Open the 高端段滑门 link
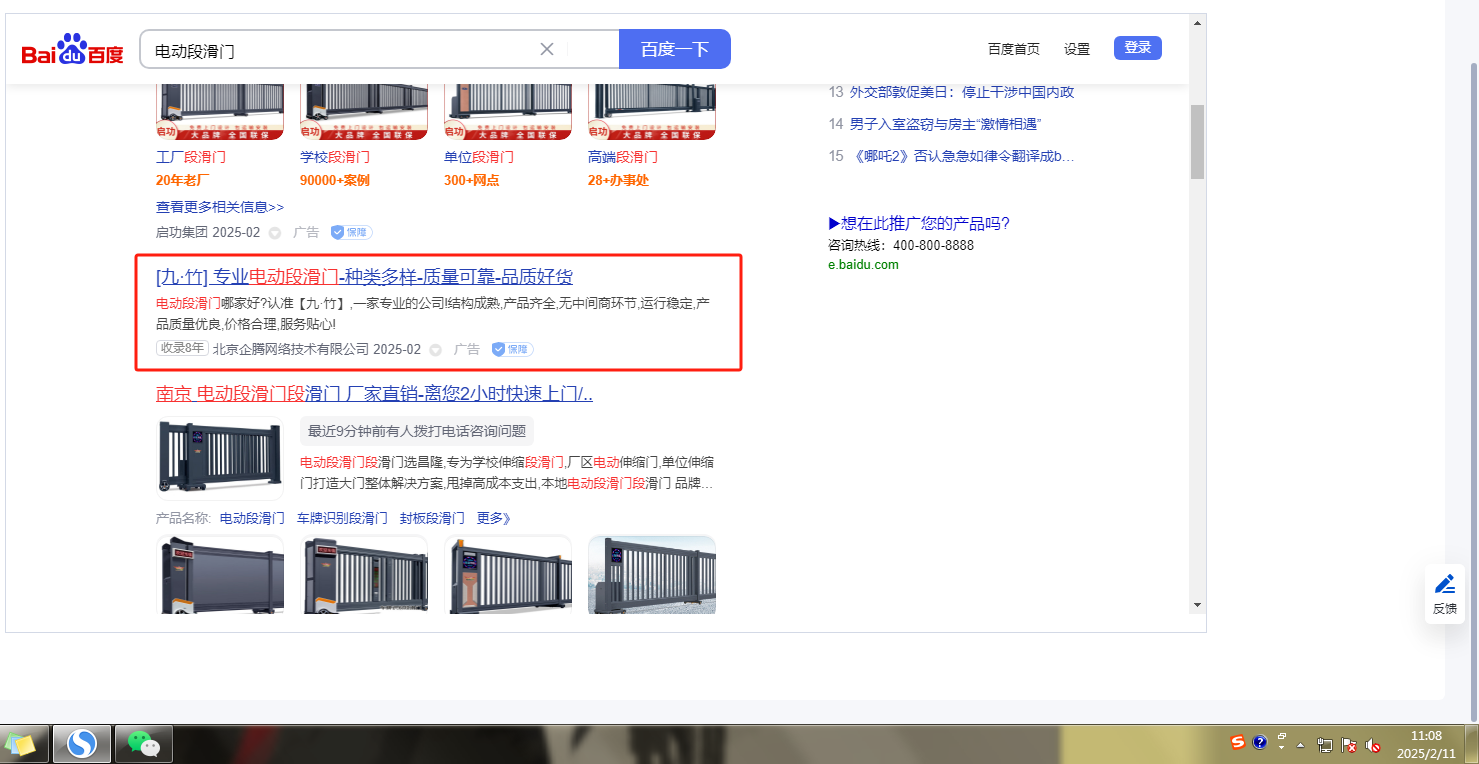Viewport: 1479px width, 764px height. 623,157
